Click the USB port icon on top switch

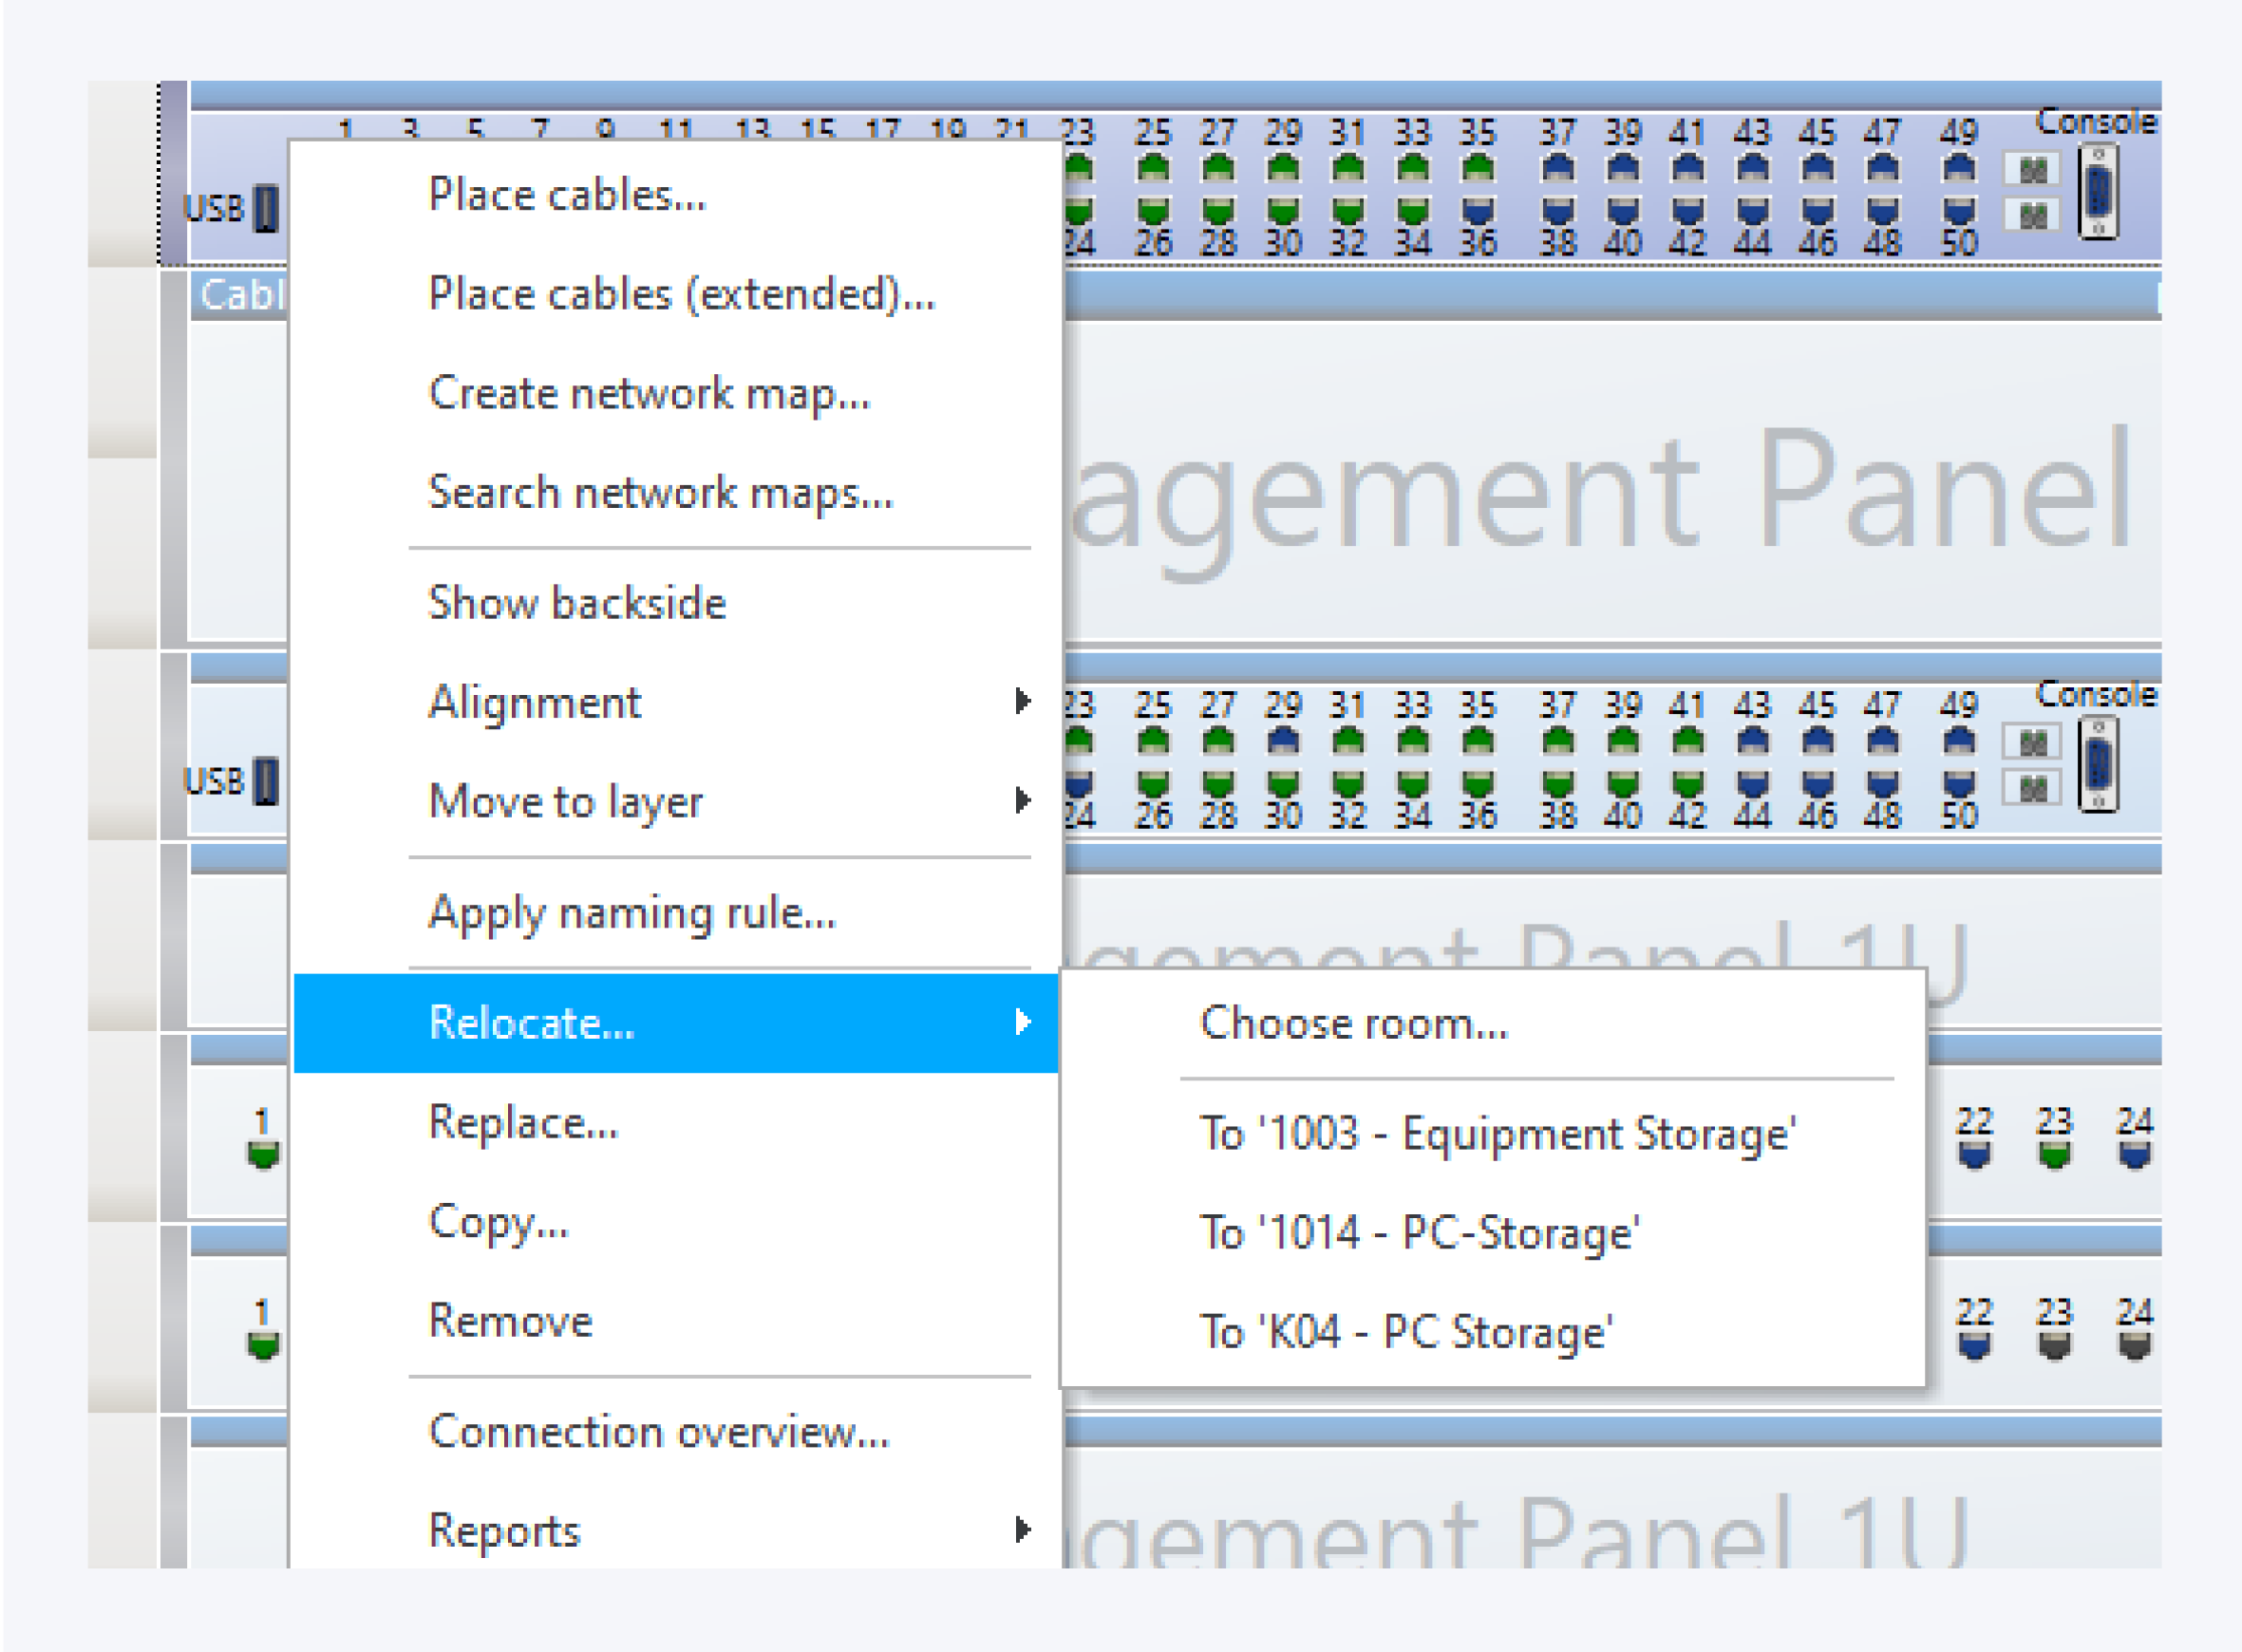[266, 208]
